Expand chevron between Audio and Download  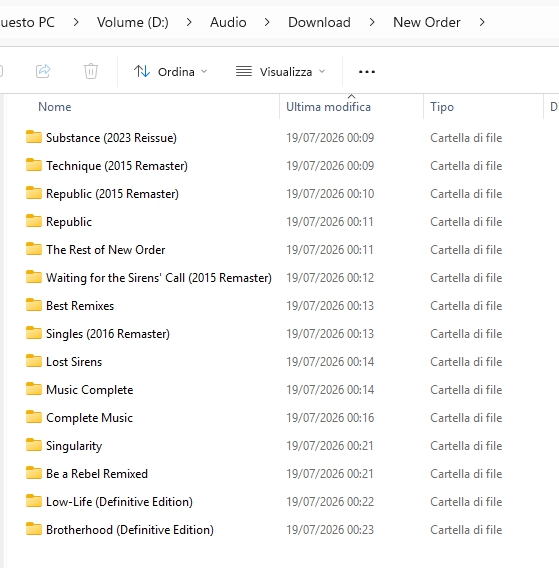(267, 22)
